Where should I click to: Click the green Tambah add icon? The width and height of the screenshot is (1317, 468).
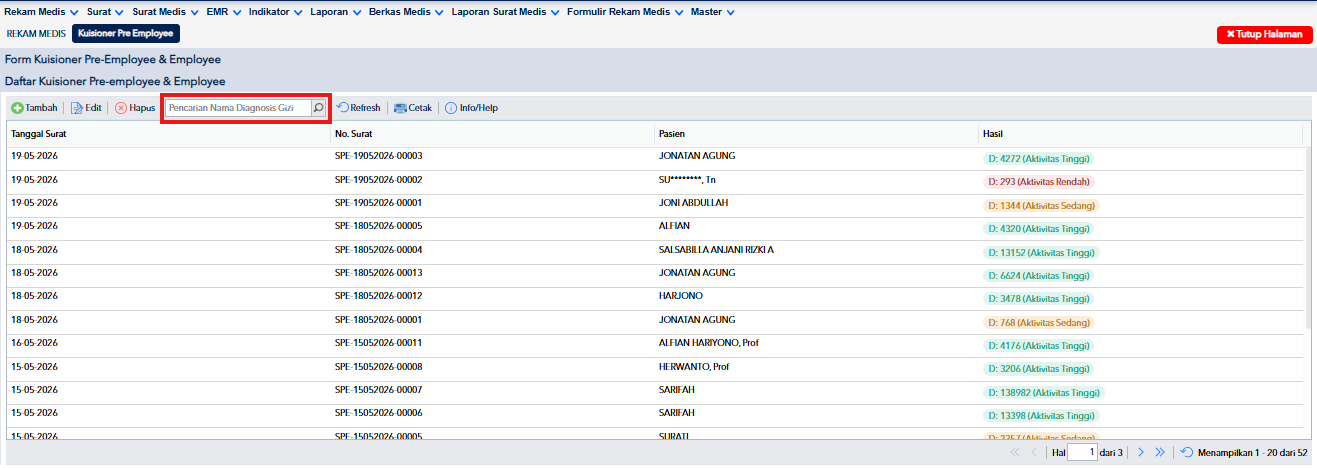click(x=18, y=108)
